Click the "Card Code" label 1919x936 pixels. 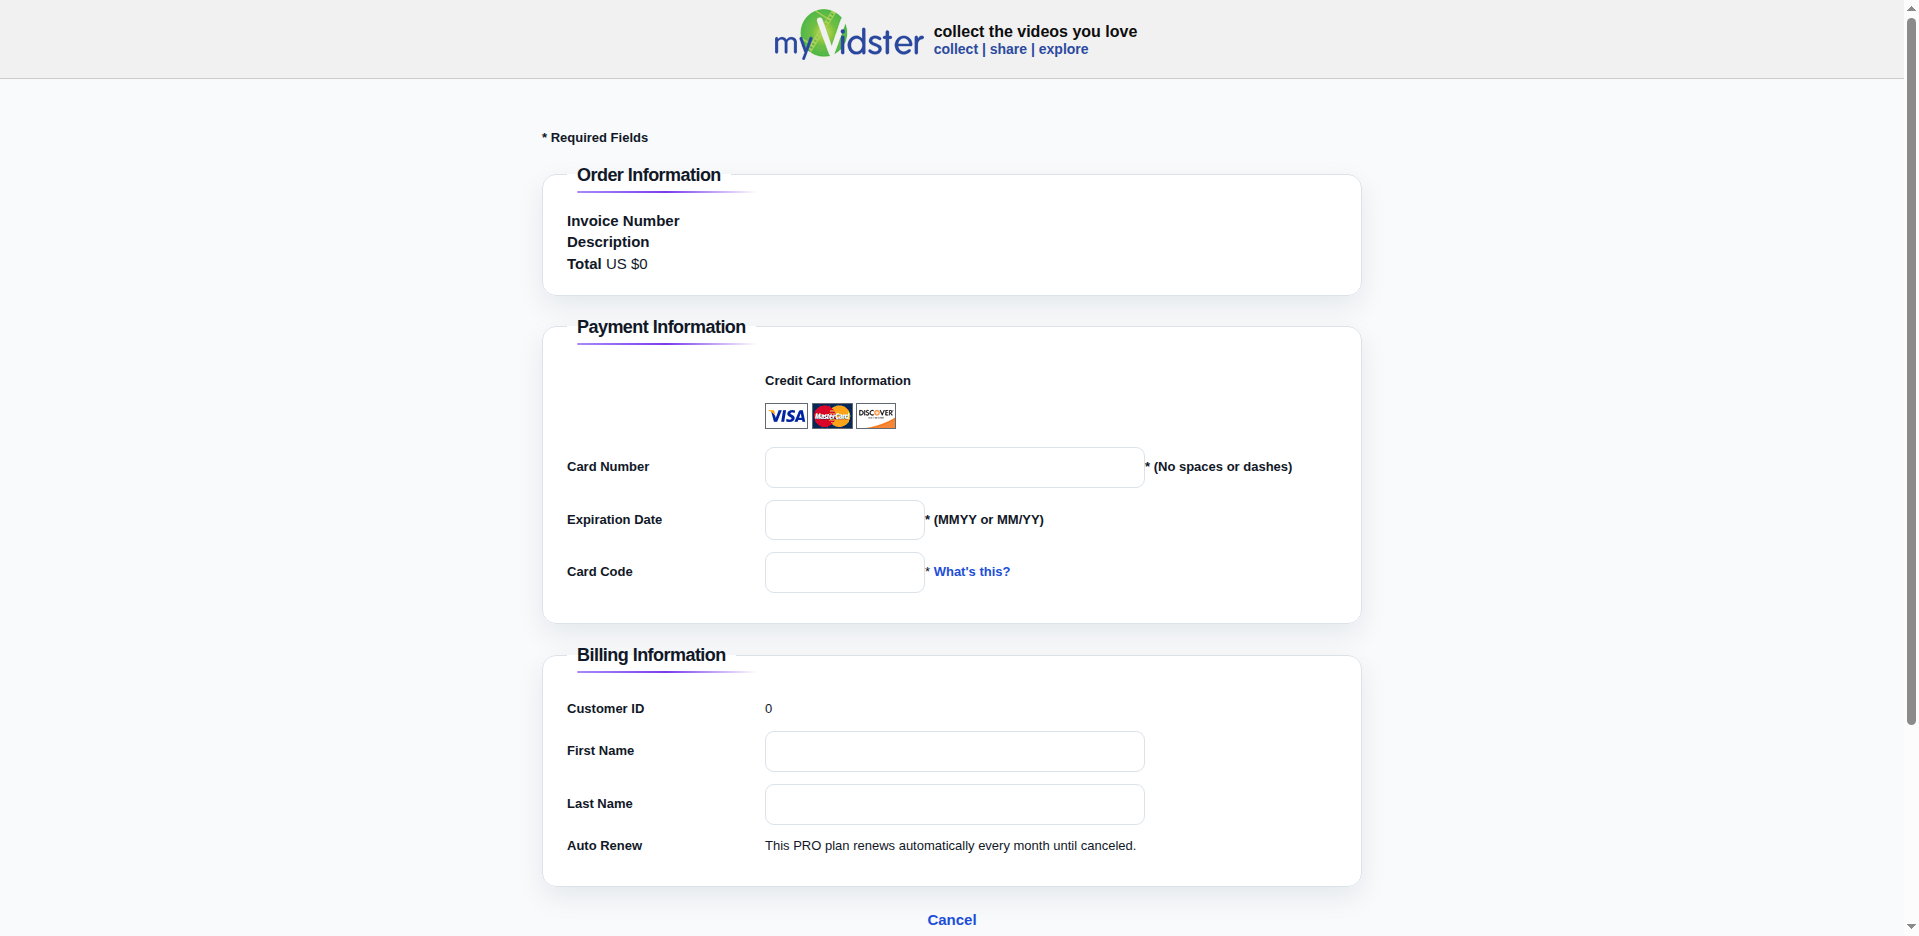(x=600, y=572)
